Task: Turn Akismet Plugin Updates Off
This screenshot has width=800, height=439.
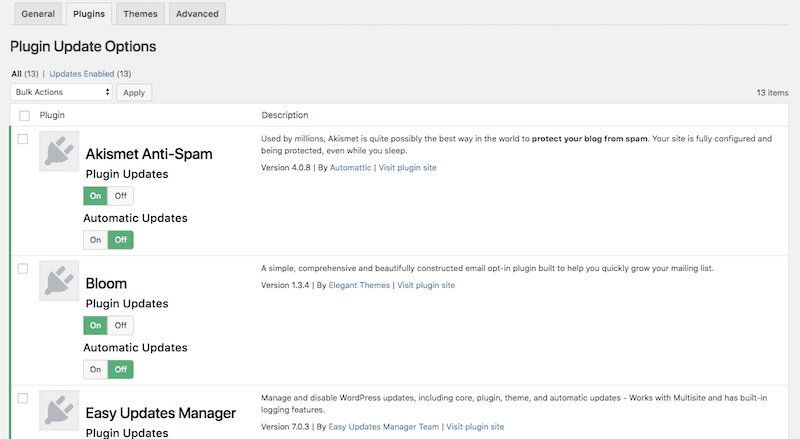Action: (x=120, y=196)
